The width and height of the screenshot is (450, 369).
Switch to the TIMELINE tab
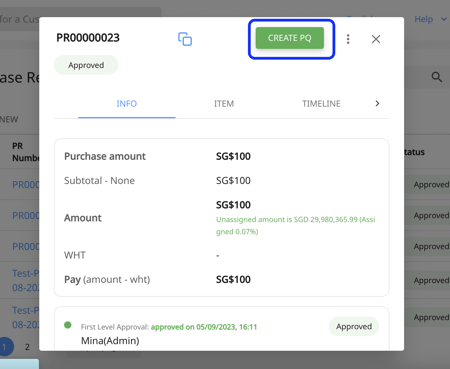[321, 104]
